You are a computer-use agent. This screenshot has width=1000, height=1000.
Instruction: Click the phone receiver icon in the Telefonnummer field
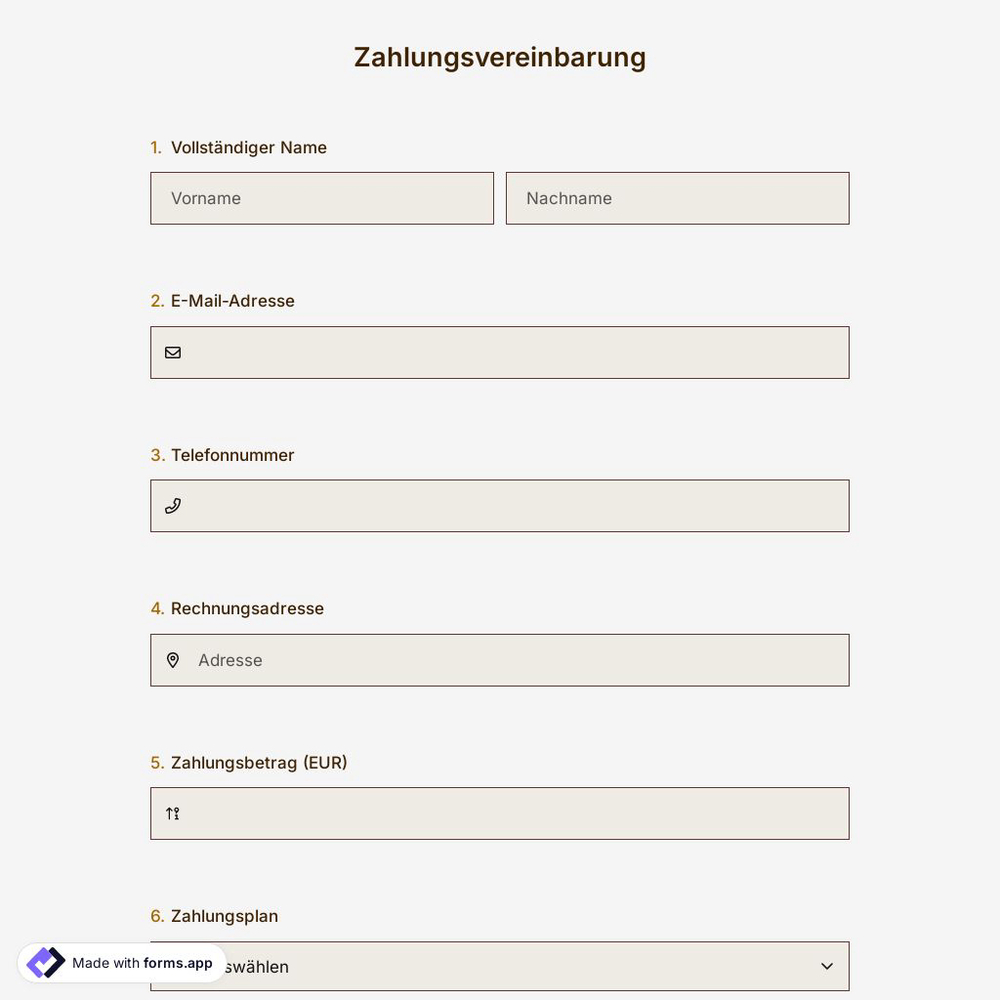172,505
